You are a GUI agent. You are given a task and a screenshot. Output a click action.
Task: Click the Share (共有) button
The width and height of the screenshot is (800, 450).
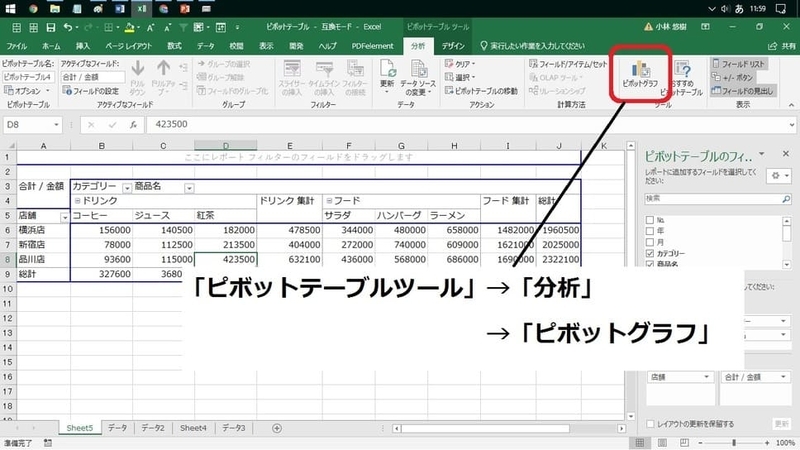[x=782, y=46]
